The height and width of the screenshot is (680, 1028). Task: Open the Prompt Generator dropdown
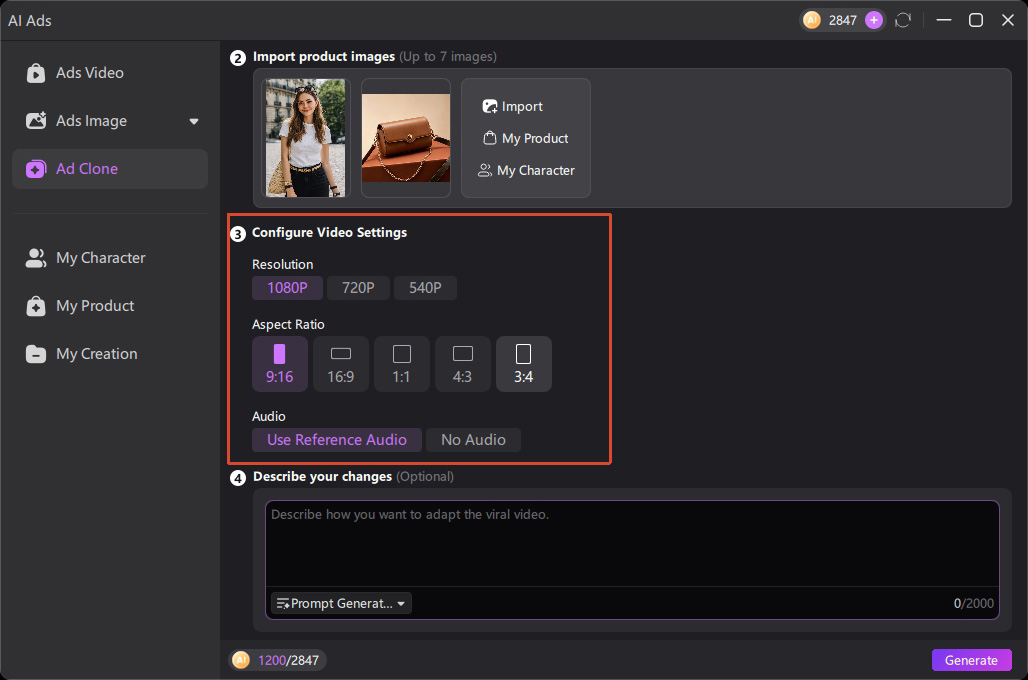pos(341,603)
